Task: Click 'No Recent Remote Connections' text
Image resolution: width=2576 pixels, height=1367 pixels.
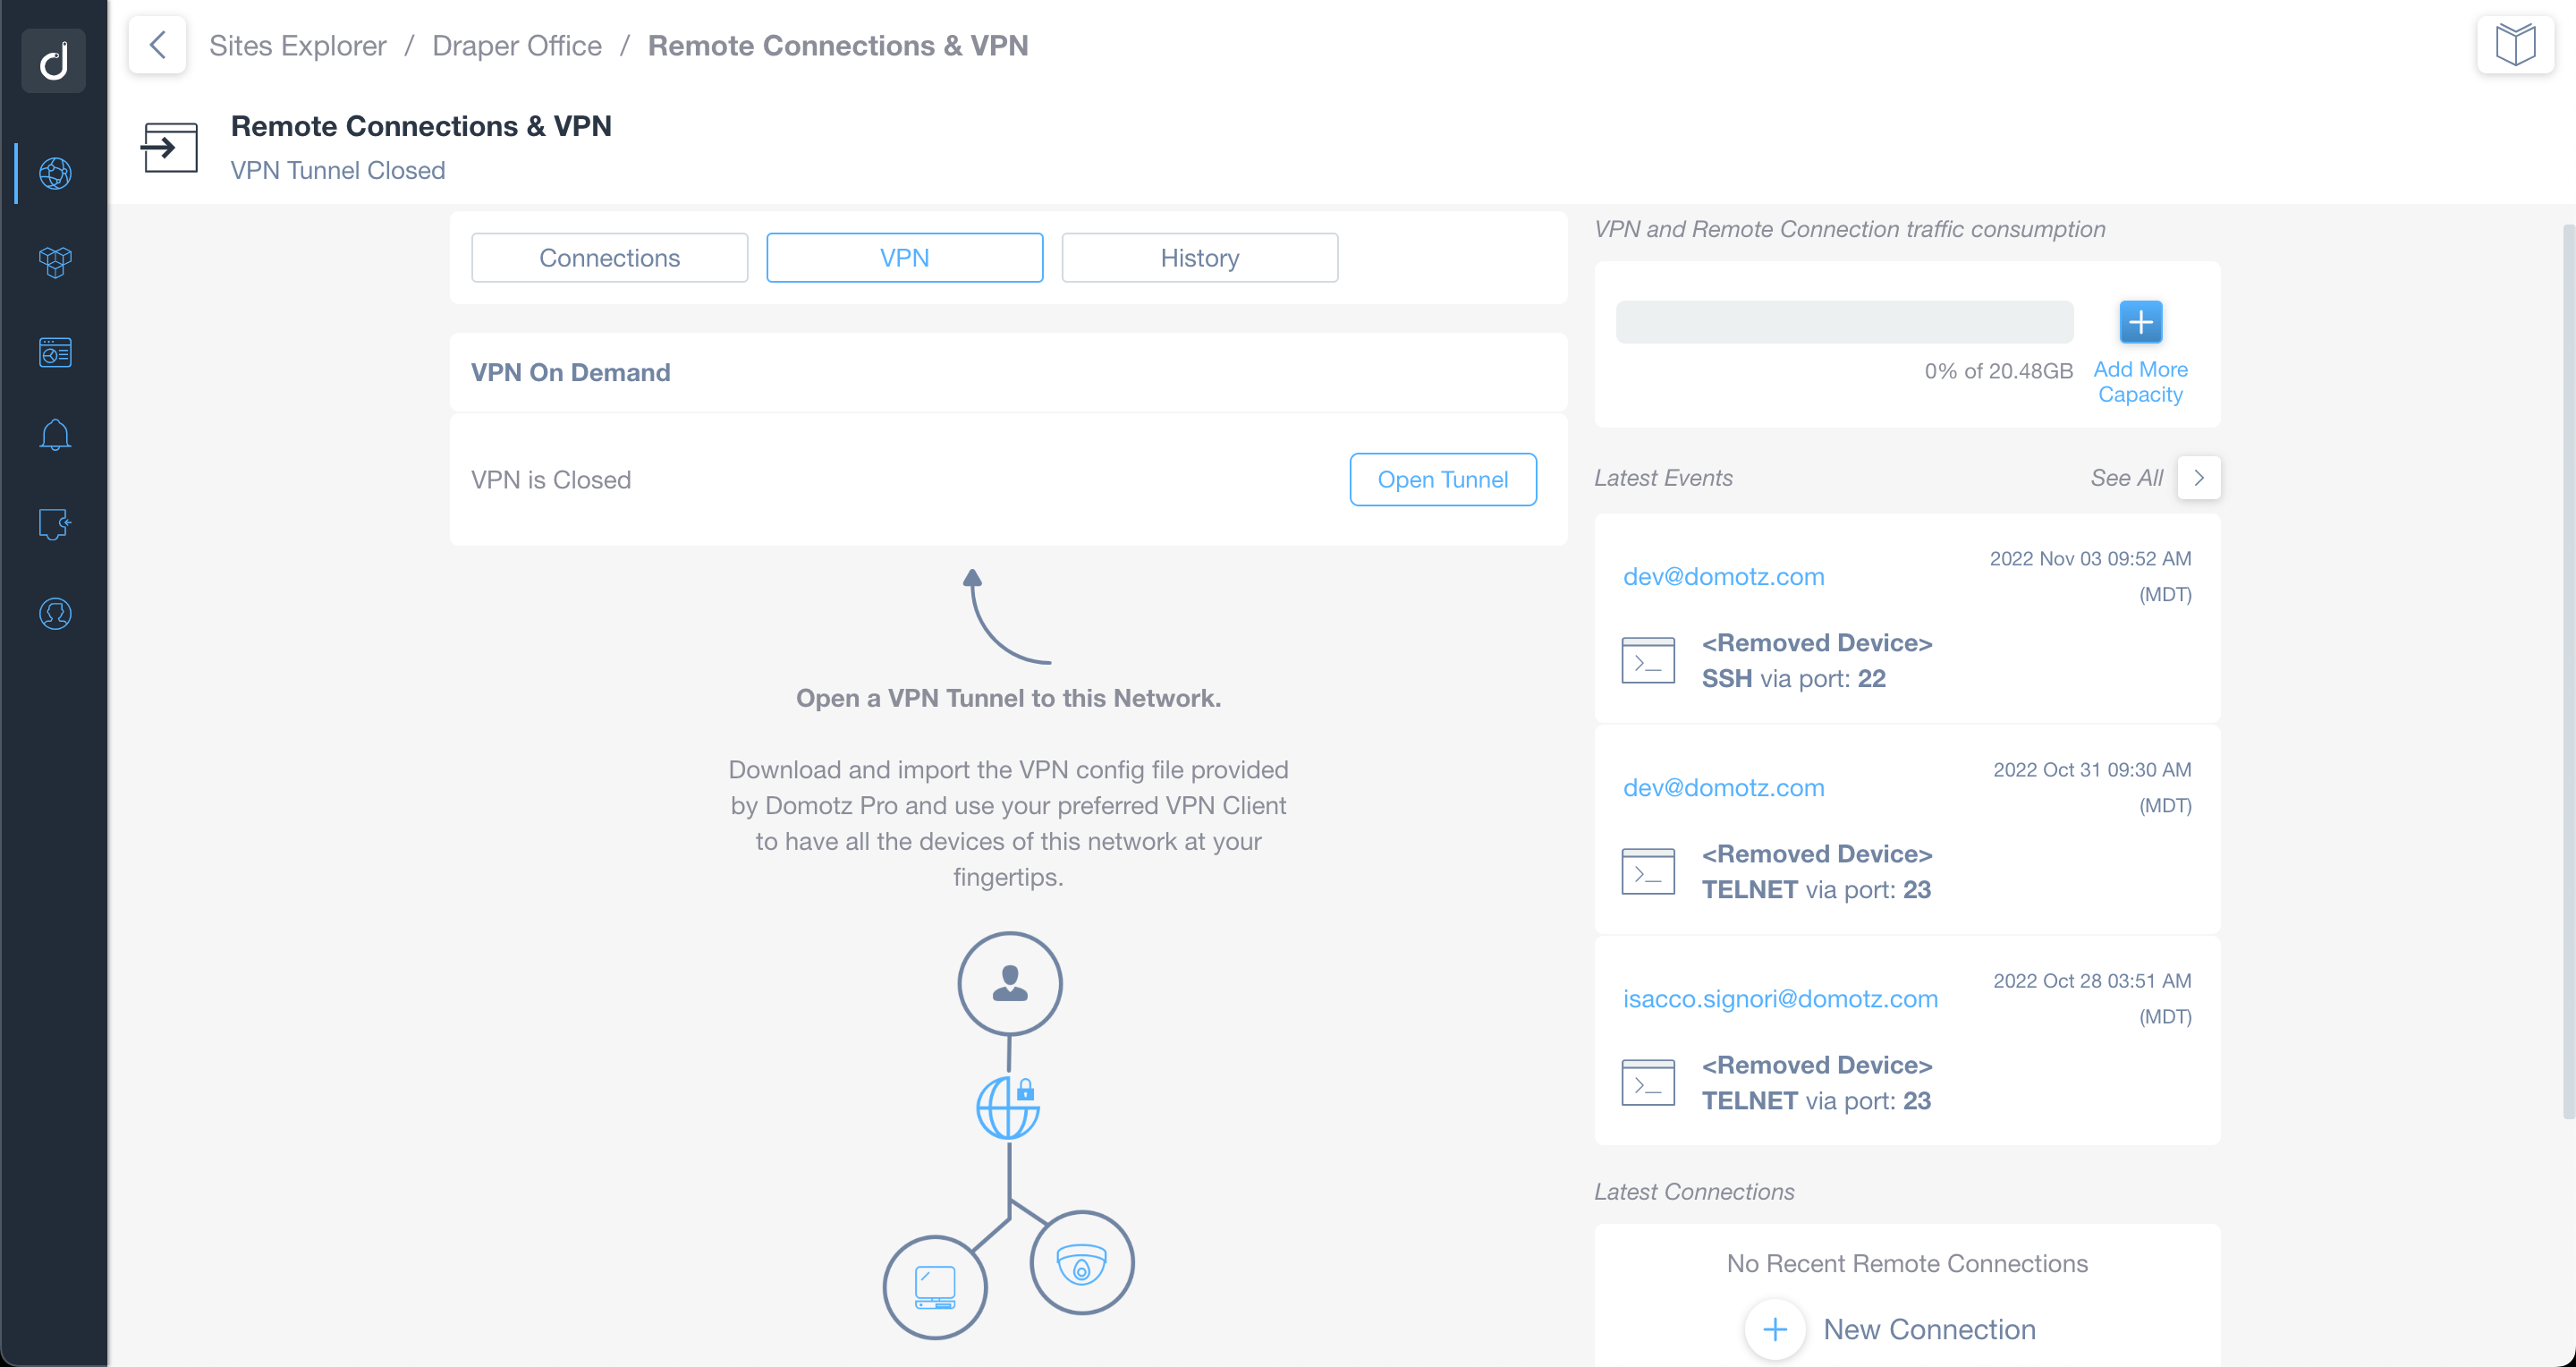Action: point(1907,1264)
